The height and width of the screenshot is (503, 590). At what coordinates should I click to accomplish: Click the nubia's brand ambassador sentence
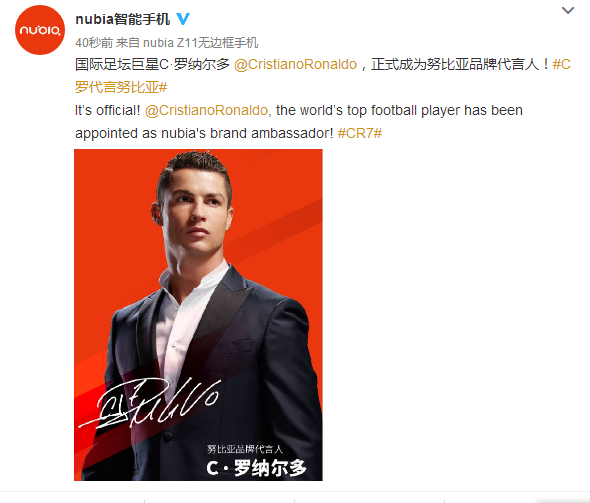pos(204,133)
